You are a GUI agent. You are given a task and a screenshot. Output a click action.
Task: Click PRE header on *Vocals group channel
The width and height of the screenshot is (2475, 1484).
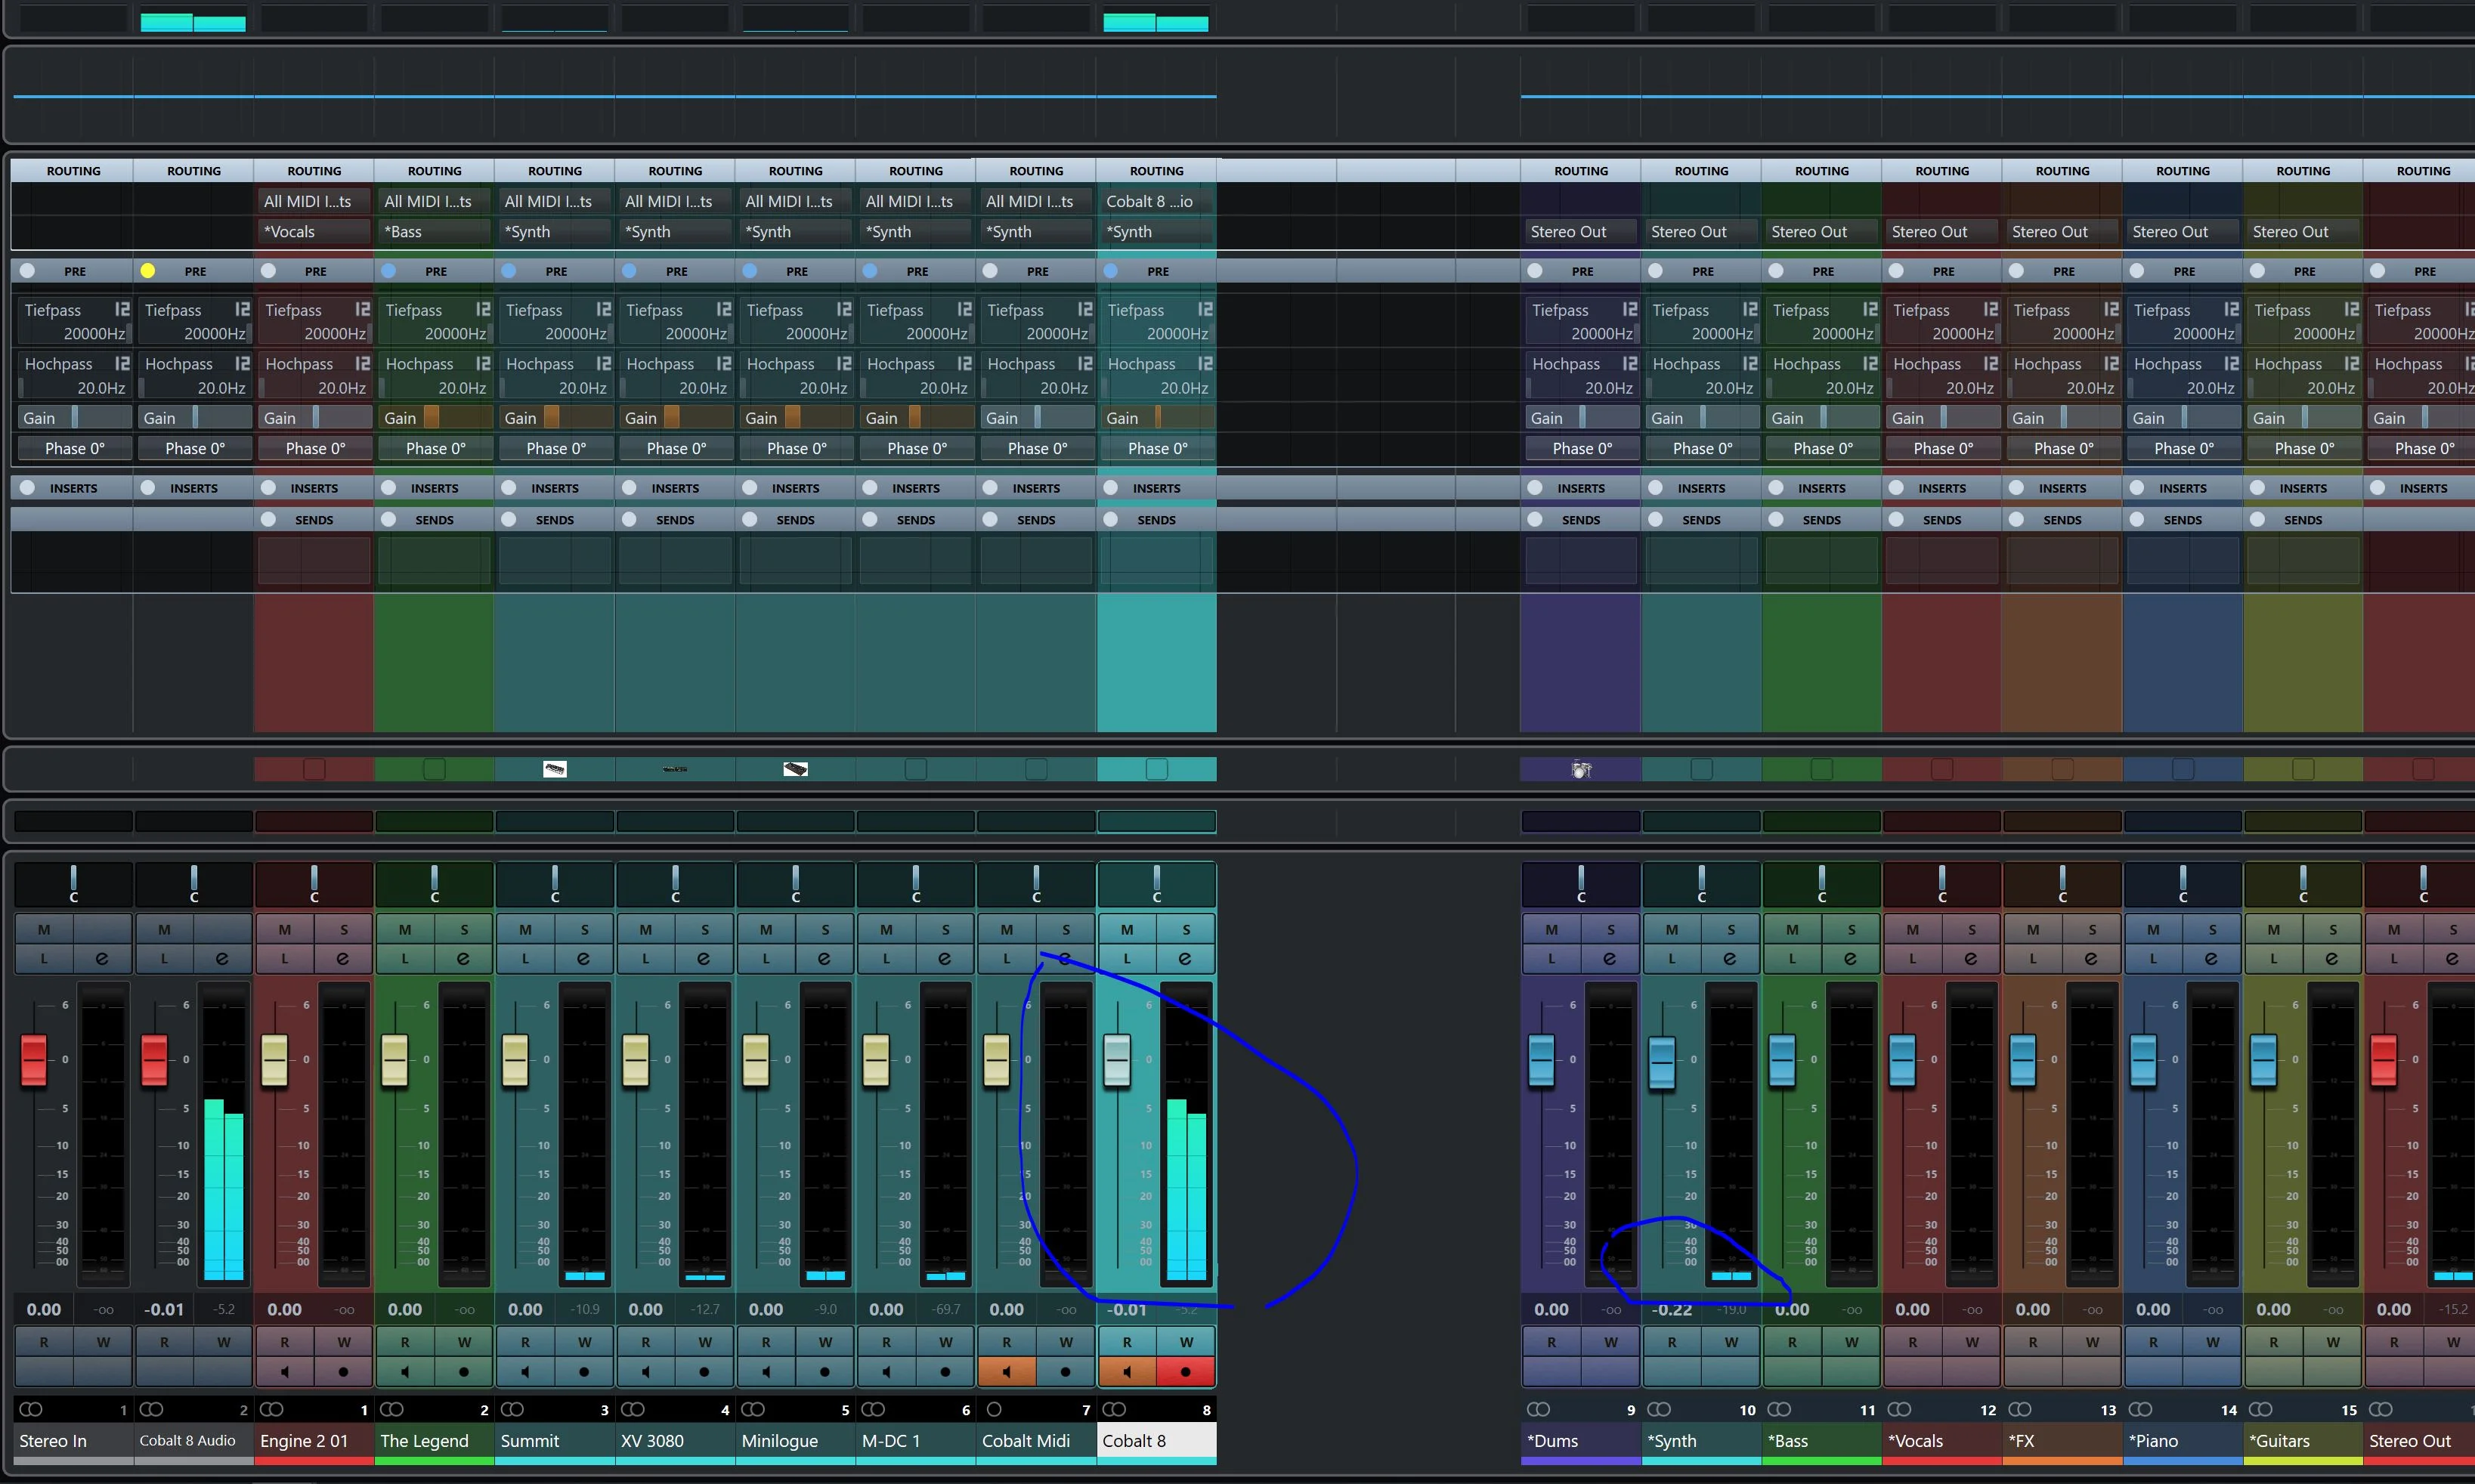click(x=1943, y=271)
